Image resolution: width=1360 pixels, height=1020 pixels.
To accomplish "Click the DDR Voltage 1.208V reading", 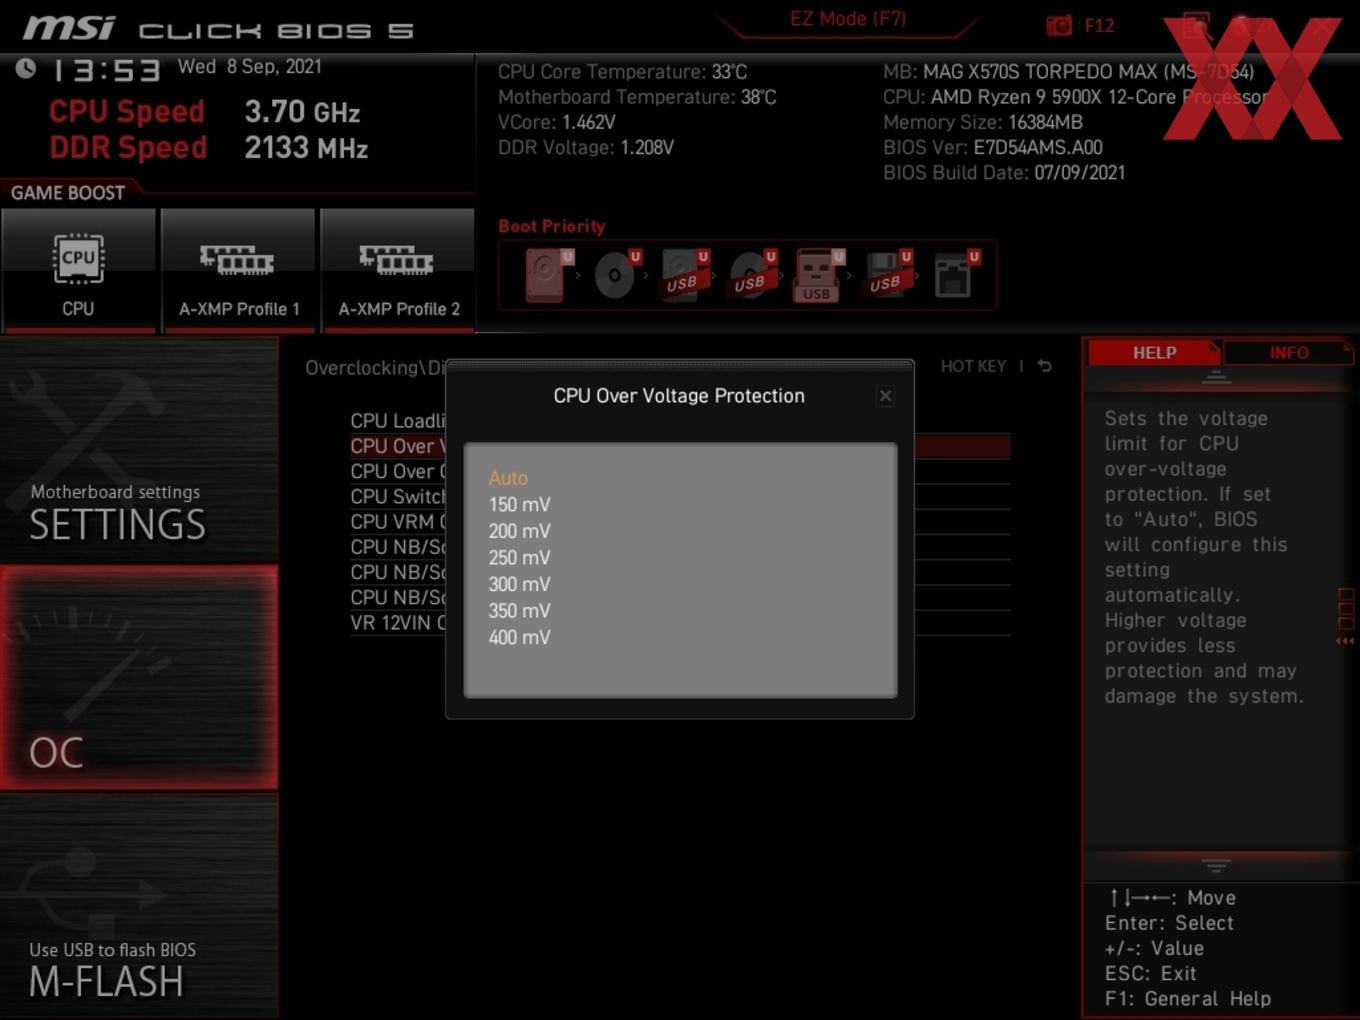I will point(586,147).
